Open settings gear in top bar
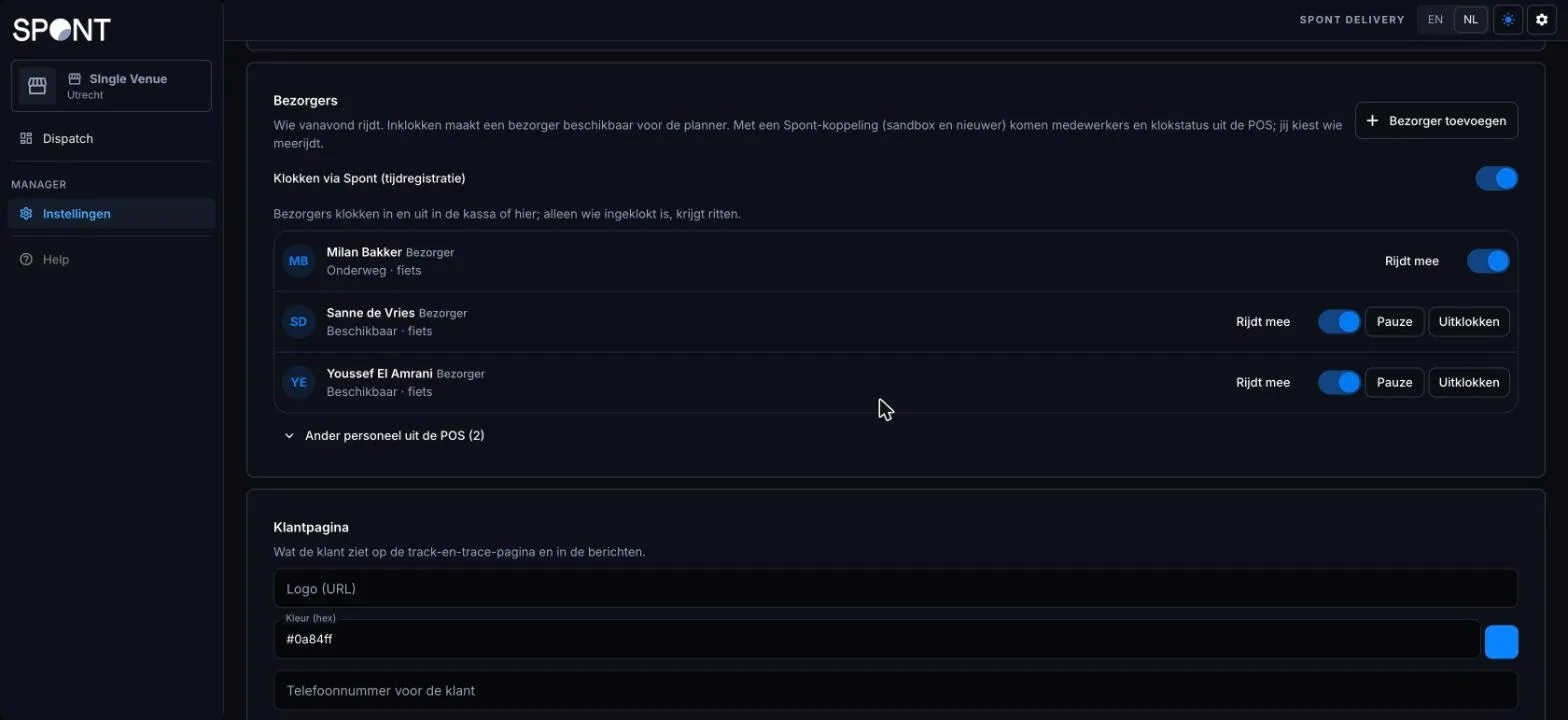The height and width of the screenshot is (720, 1568). point(1541,20)
